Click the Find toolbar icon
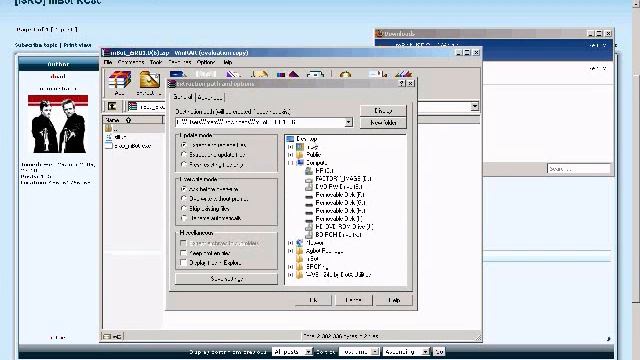 coord(260,74)
